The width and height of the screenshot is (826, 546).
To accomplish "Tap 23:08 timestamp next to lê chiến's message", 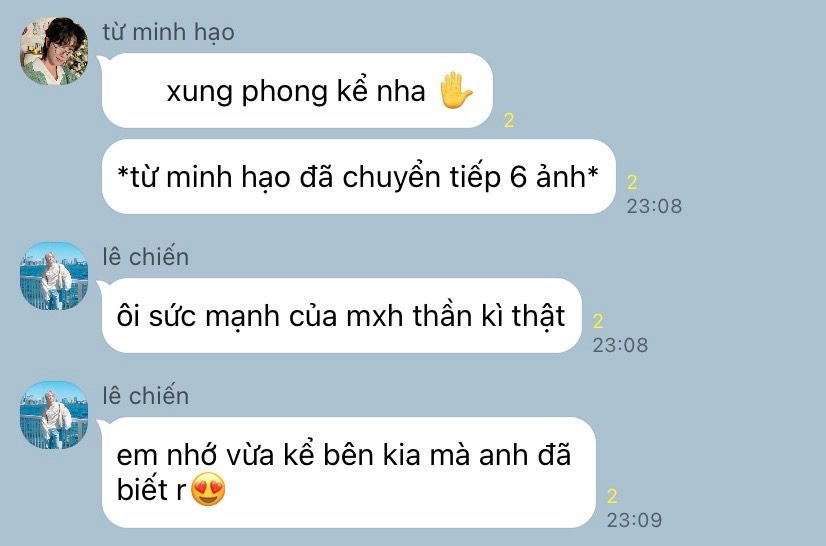I will point(620,345).
